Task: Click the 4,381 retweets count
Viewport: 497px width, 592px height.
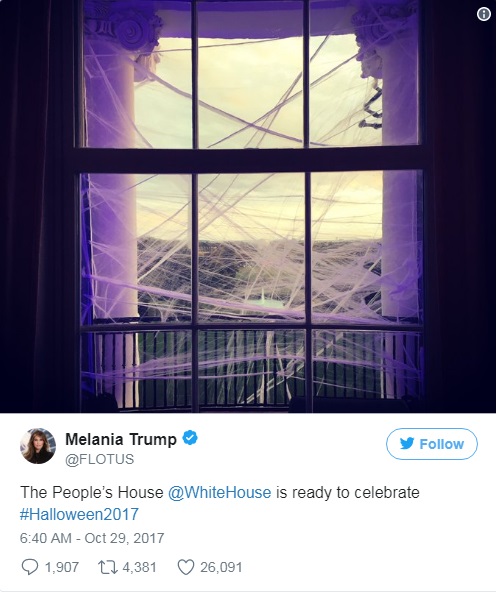Action: [139, 567]
